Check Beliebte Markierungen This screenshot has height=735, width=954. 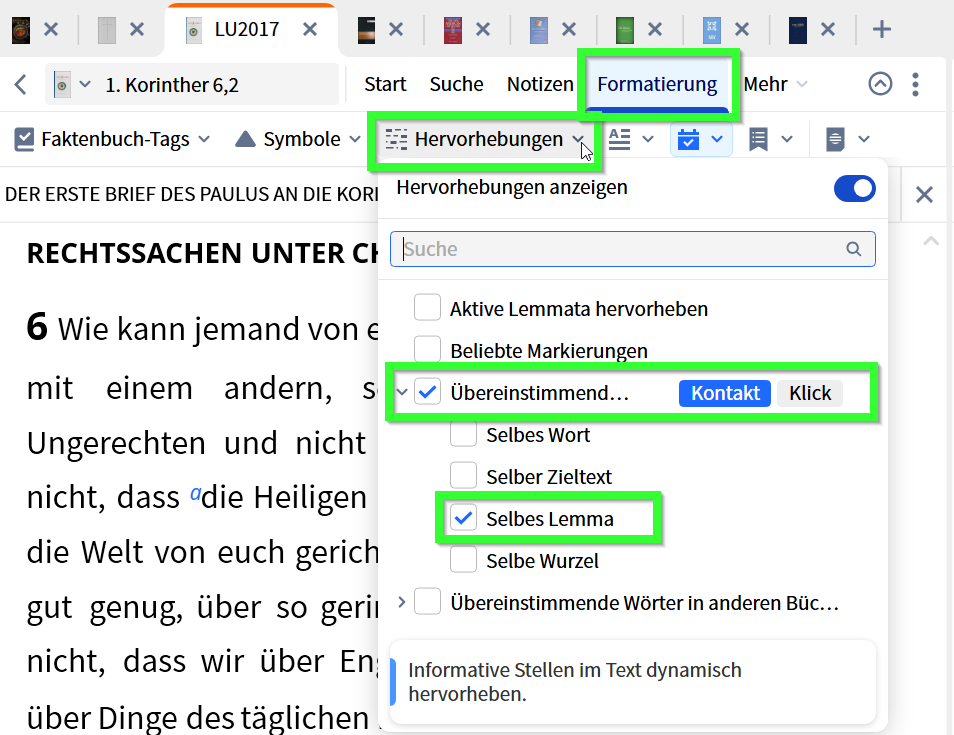[x=427, y=349]
